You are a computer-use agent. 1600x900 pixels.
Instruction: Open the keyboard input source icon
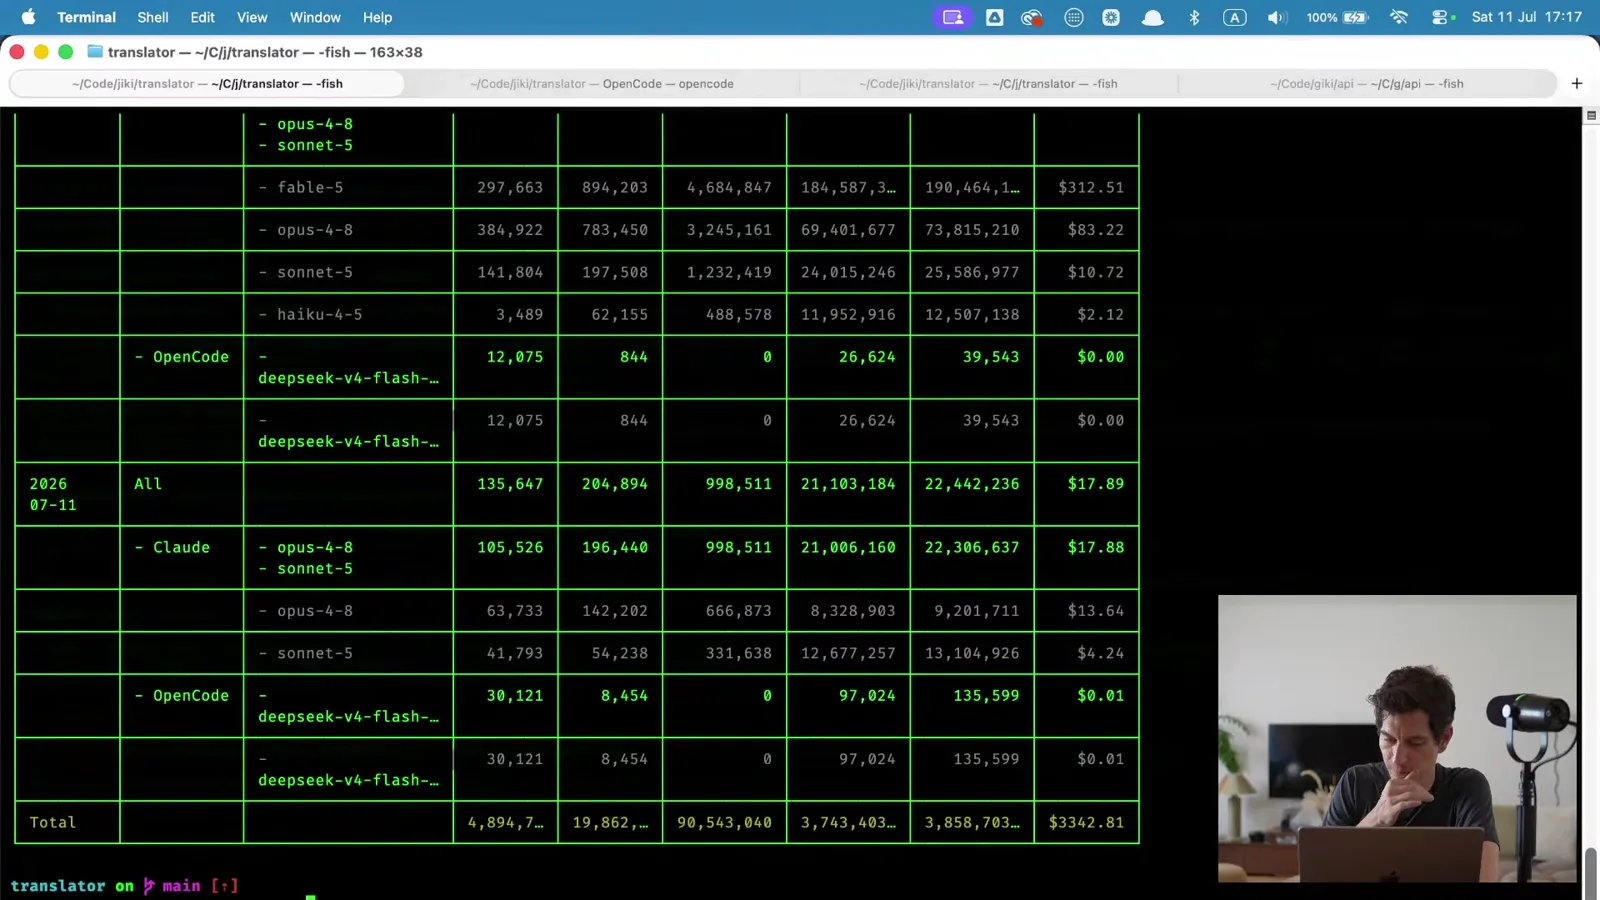click(1235, 17)
